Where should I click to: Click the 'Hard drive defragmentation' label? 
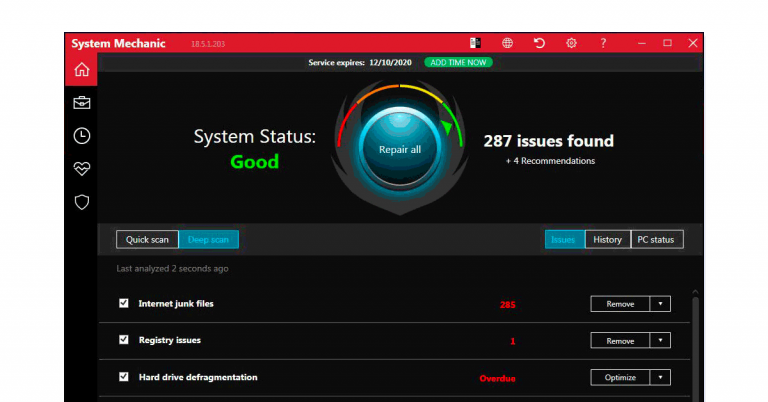tap(198, 377)
